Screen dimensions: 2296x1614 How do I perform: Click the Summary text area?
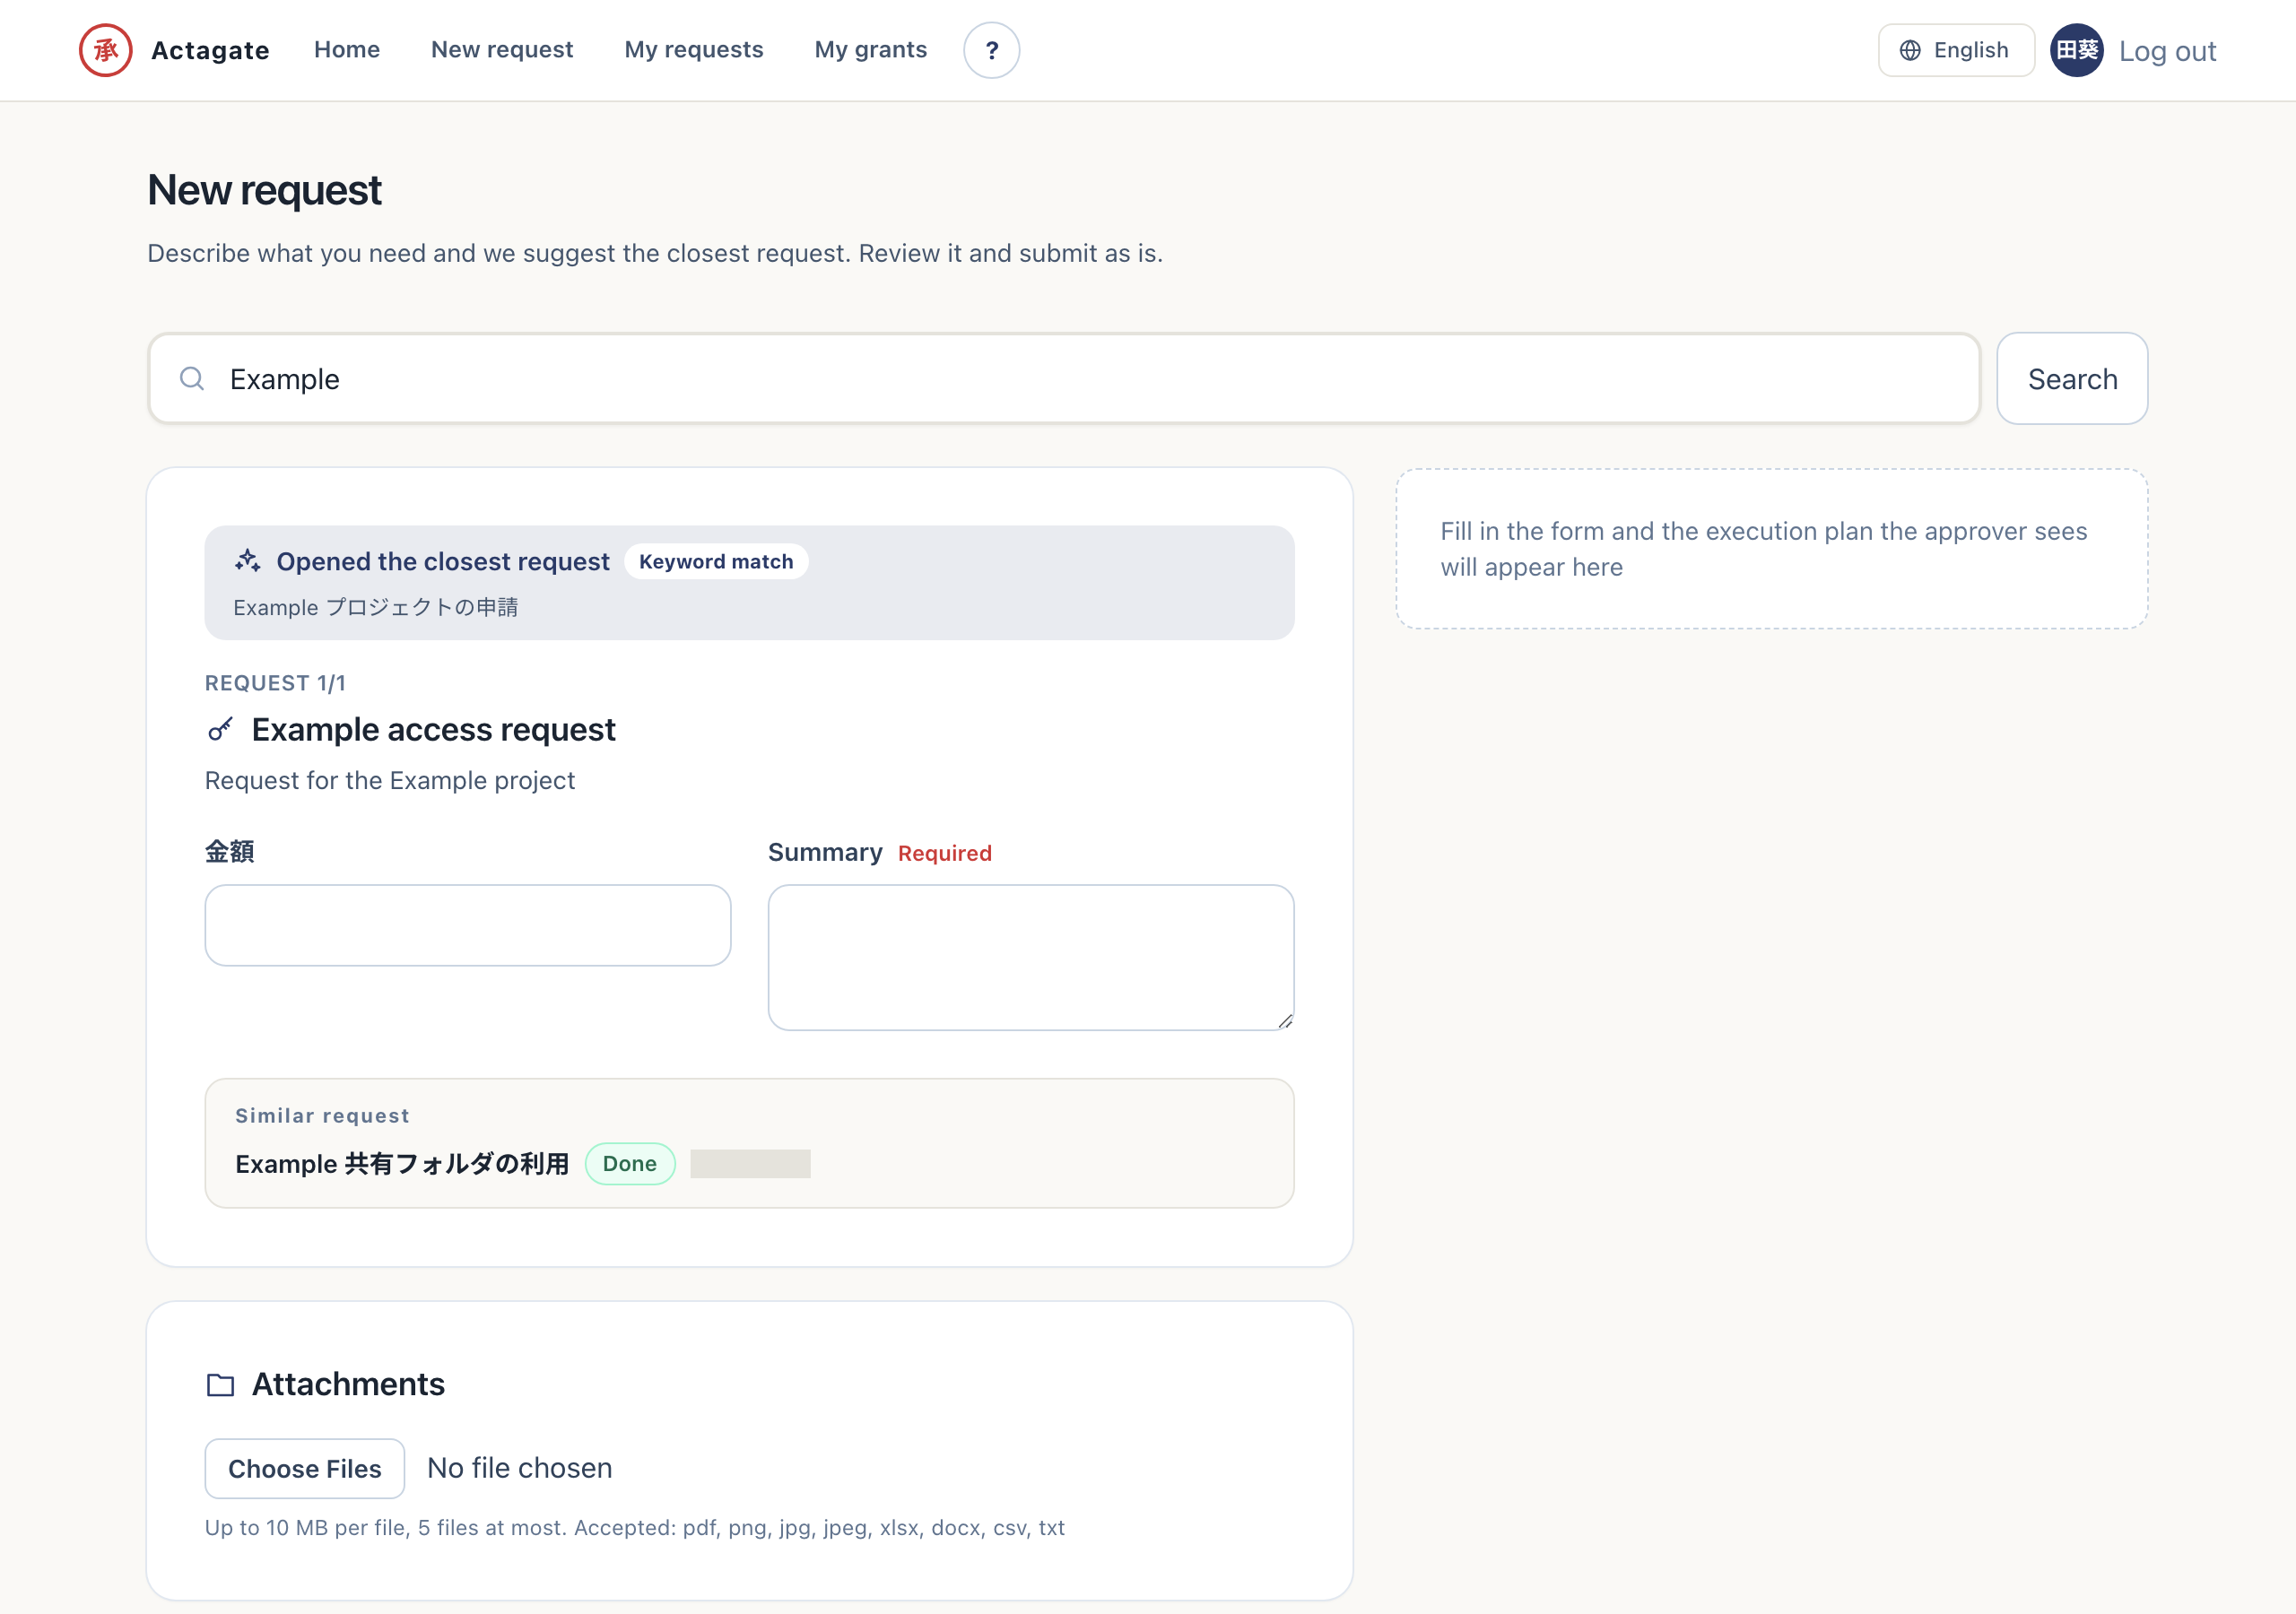coord(1031,957)
